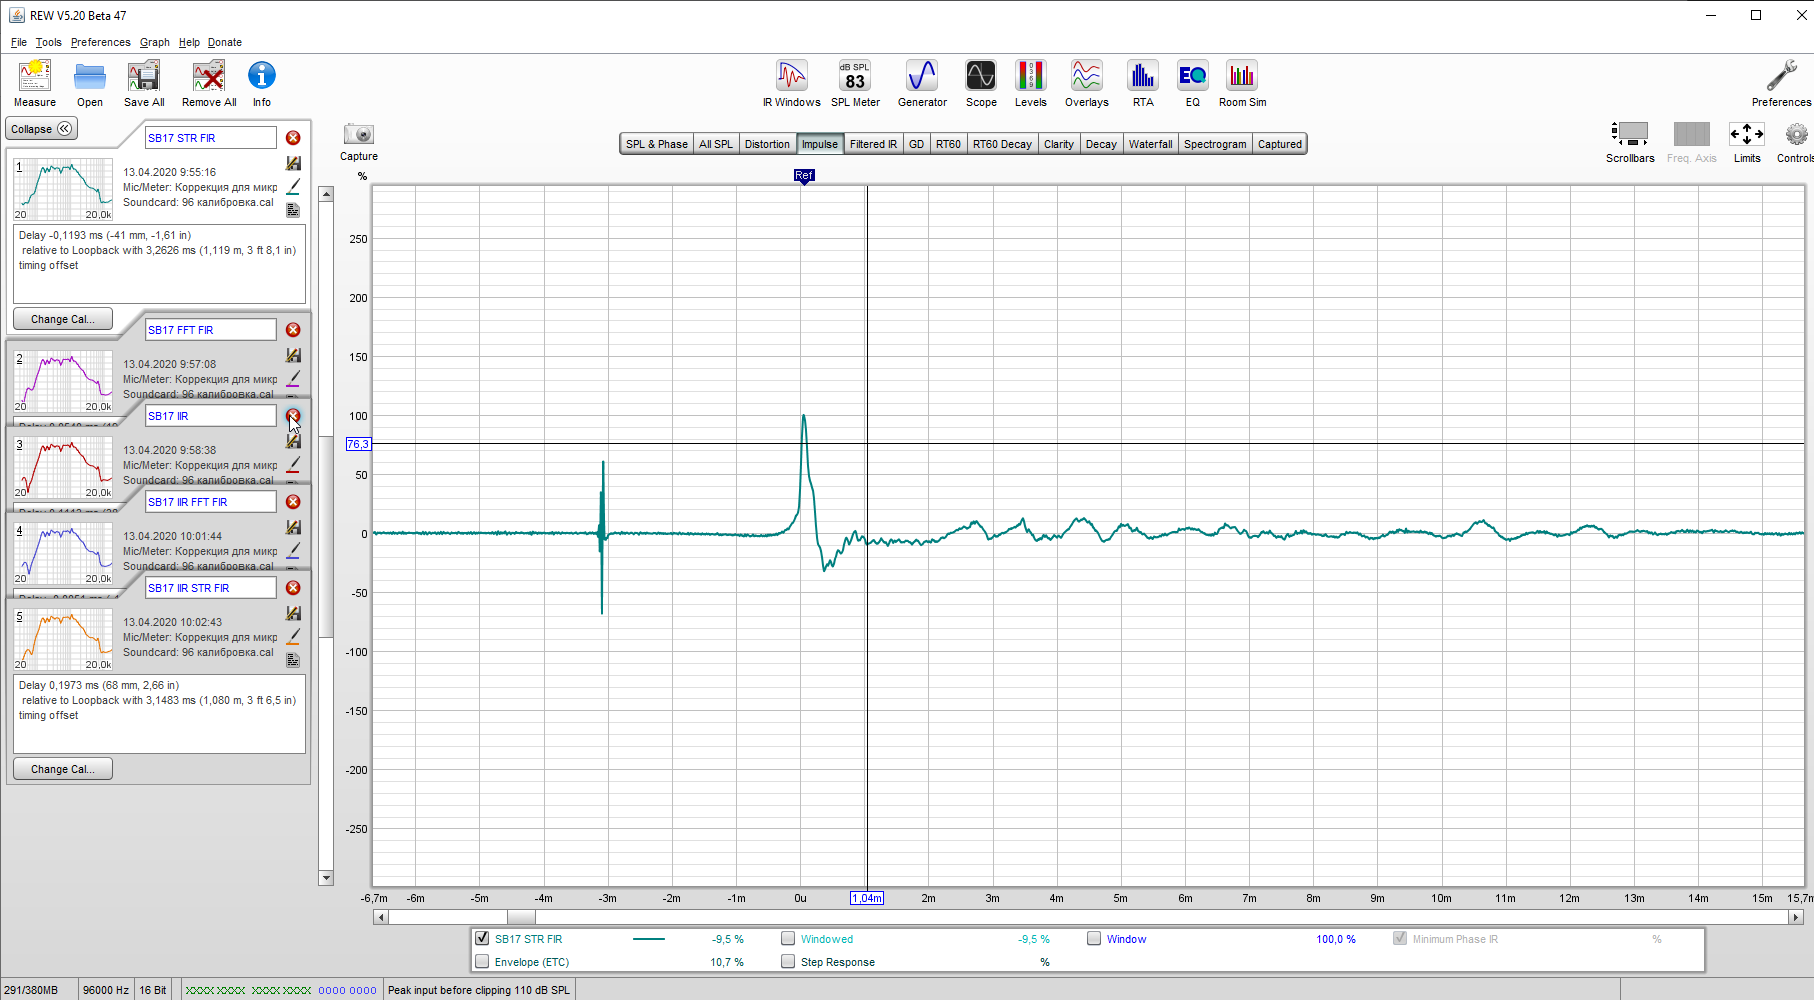Change trace colour of SB17 IIR STR FIR
1814x1000 pixels.
[293, 637]
